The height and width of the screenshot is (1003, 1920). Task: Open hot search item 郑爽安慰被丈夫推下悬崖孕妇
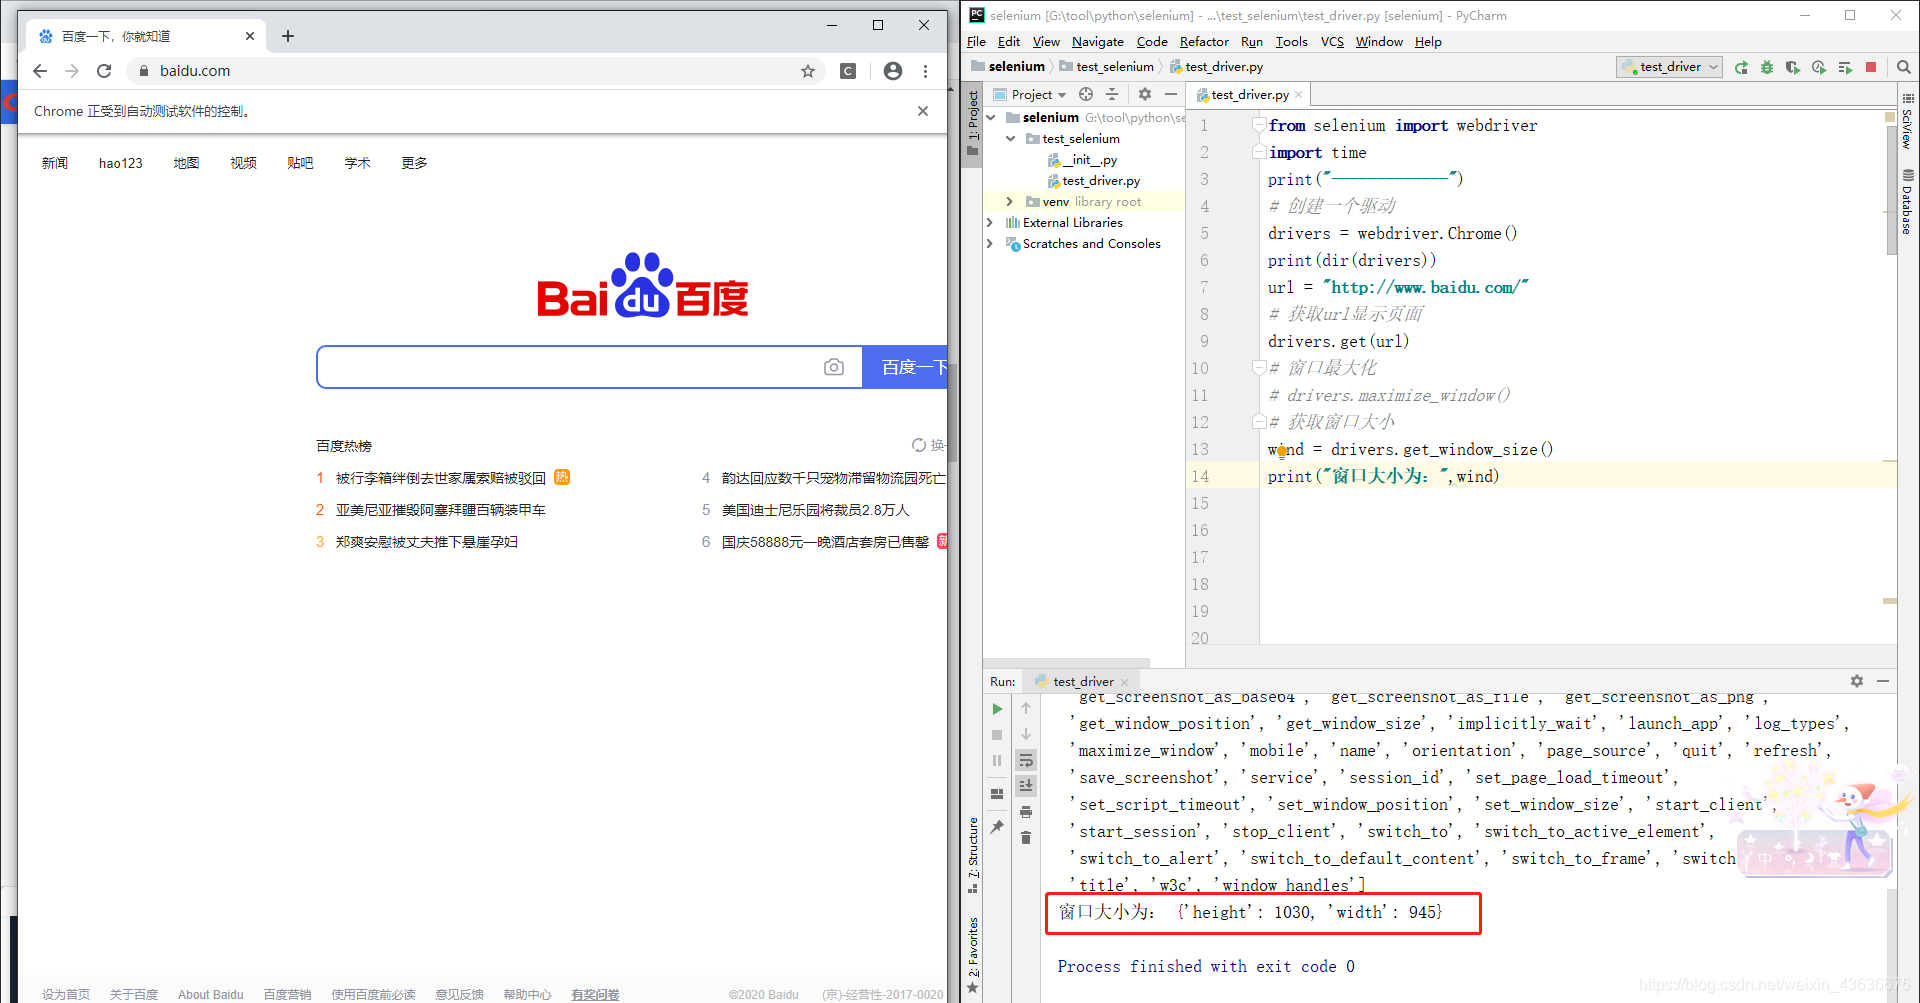click(x=427, y=542)
